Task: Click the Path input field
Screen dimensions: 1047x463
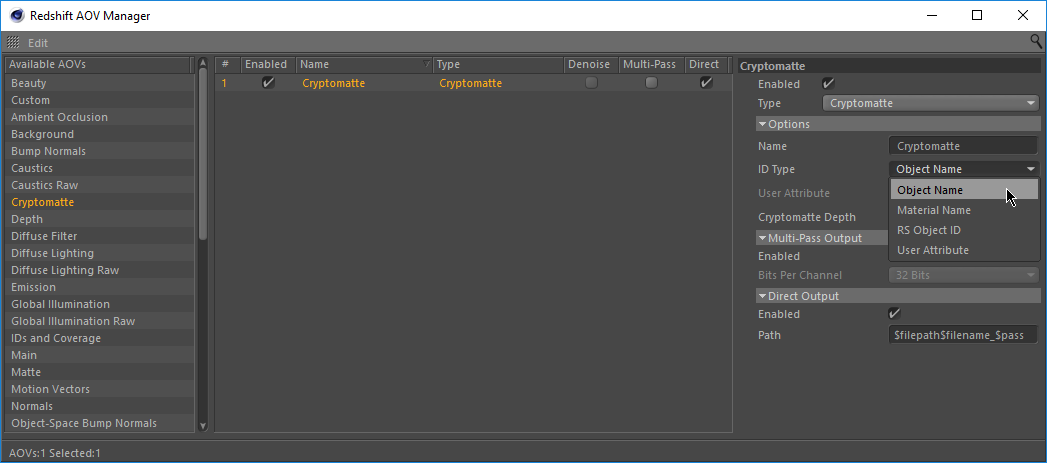Action: click(x=963, y=335)
